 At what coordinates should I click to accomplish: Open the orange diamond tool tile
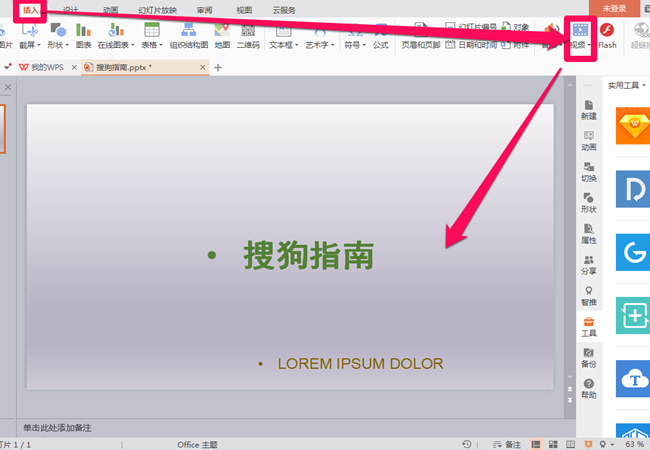point(633,126)
